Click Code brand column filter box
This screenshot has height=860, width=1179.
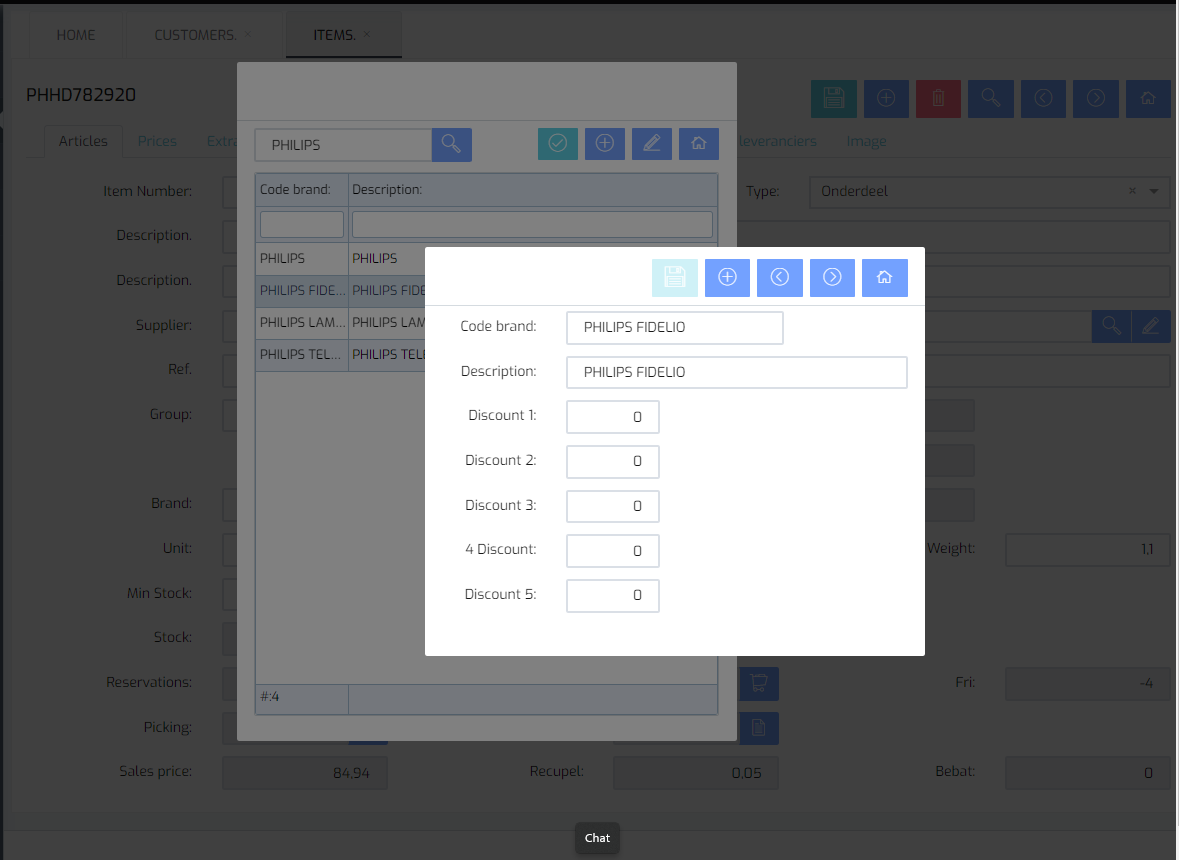(302, 225)
